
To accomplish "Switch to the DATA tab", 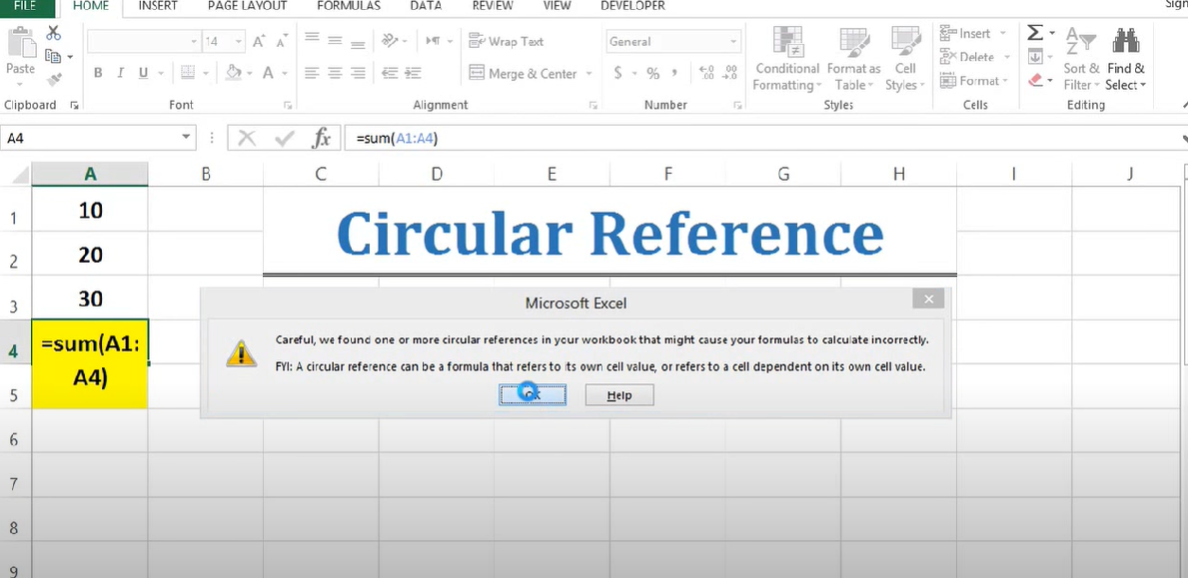I will [x=425, y=6].
